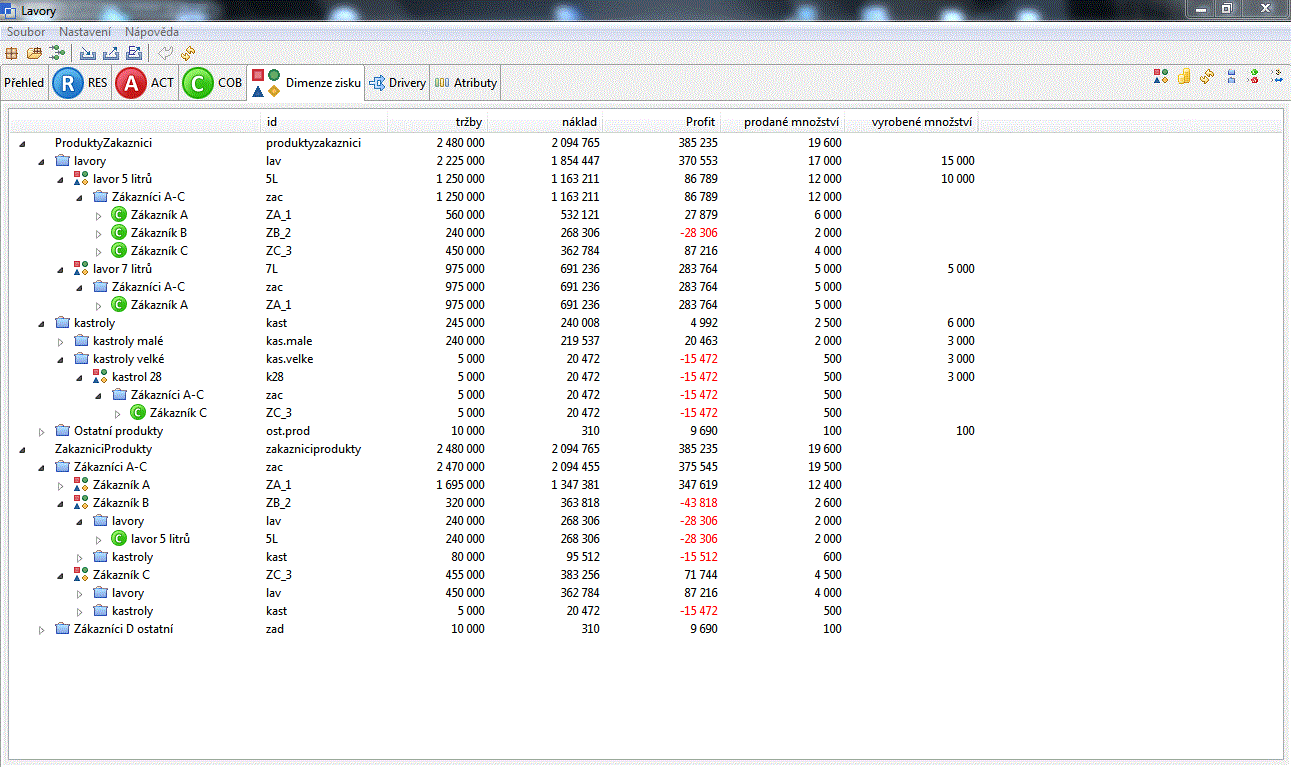Viewport: 1291px width, 767px height.
Task: Click the open folder toolbar icon
Action: point(34,52)
